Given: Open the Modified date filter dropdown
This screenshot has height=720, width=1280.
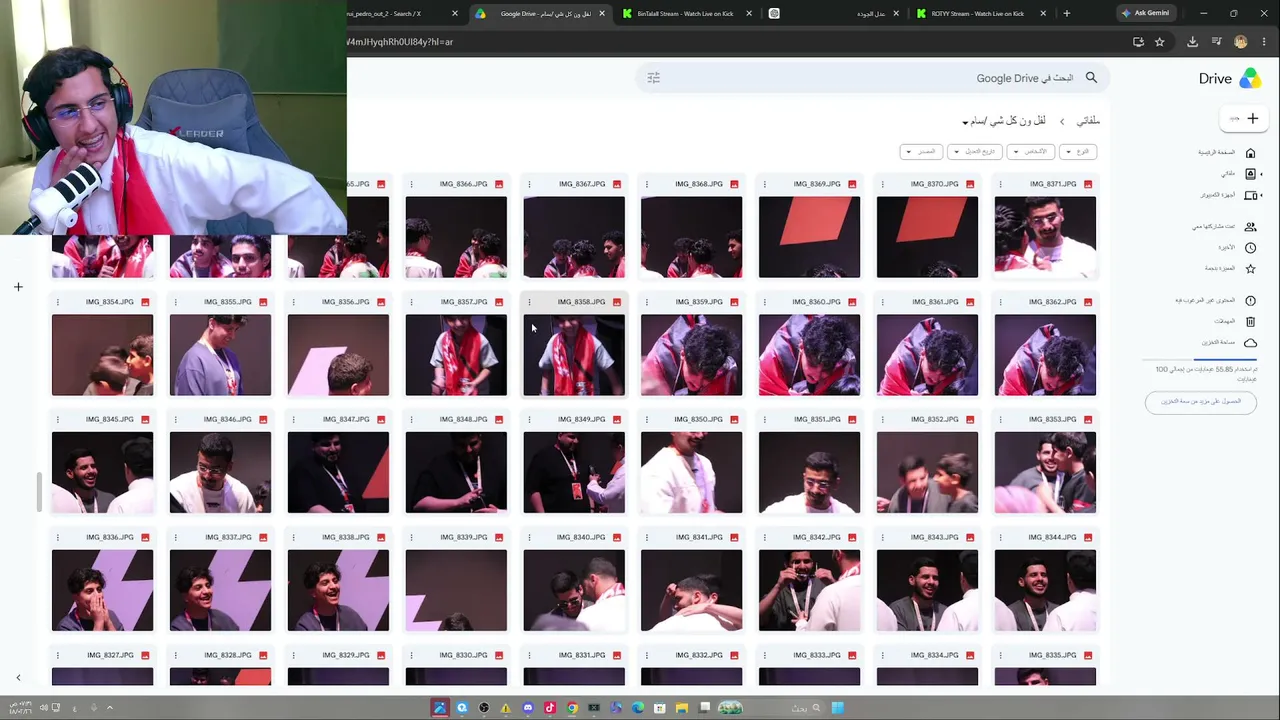Looking at the screenshot, I should [975, 152].
